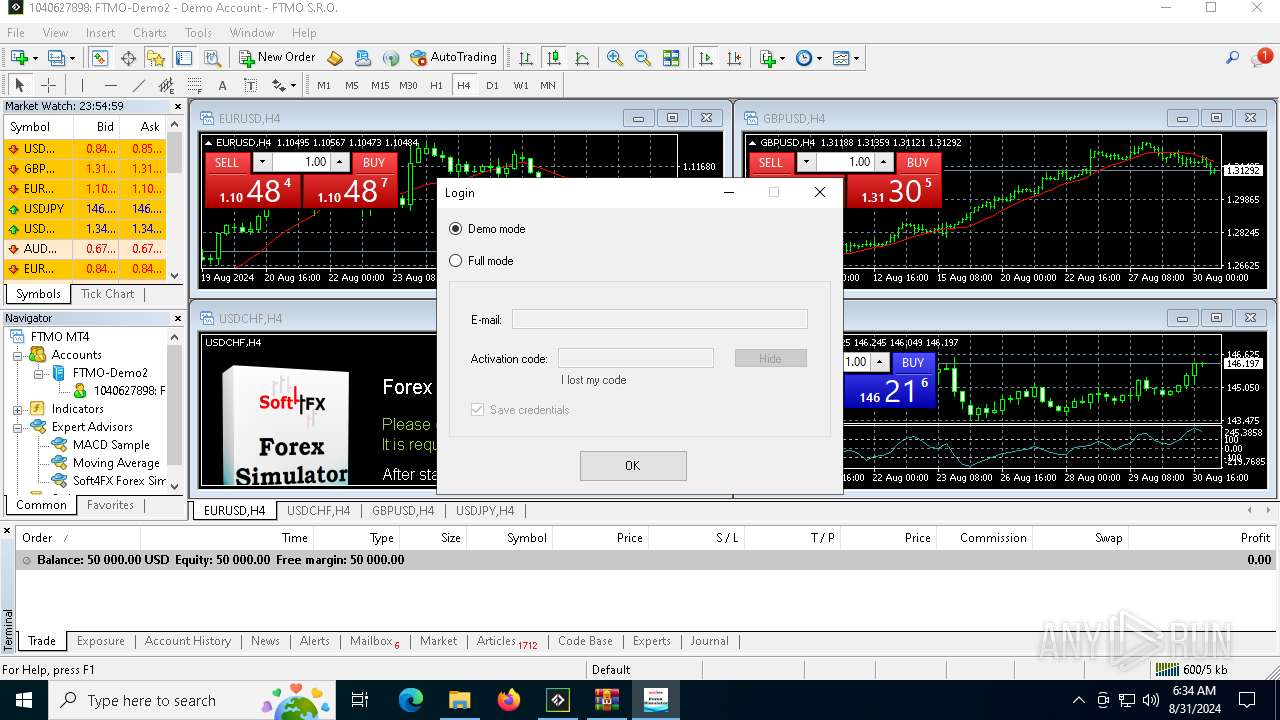Switch timeframe to W1

click(x=520, y=85)
